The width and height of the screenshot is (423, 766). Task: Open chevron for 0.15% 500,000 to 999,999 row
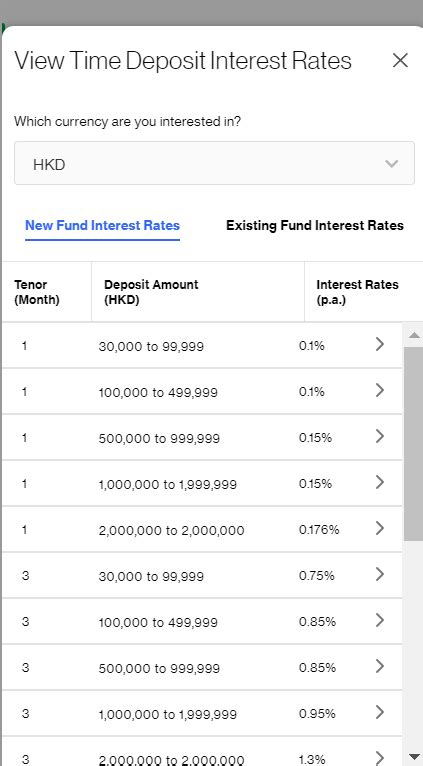pyautogui.click(x=380, y=437)
